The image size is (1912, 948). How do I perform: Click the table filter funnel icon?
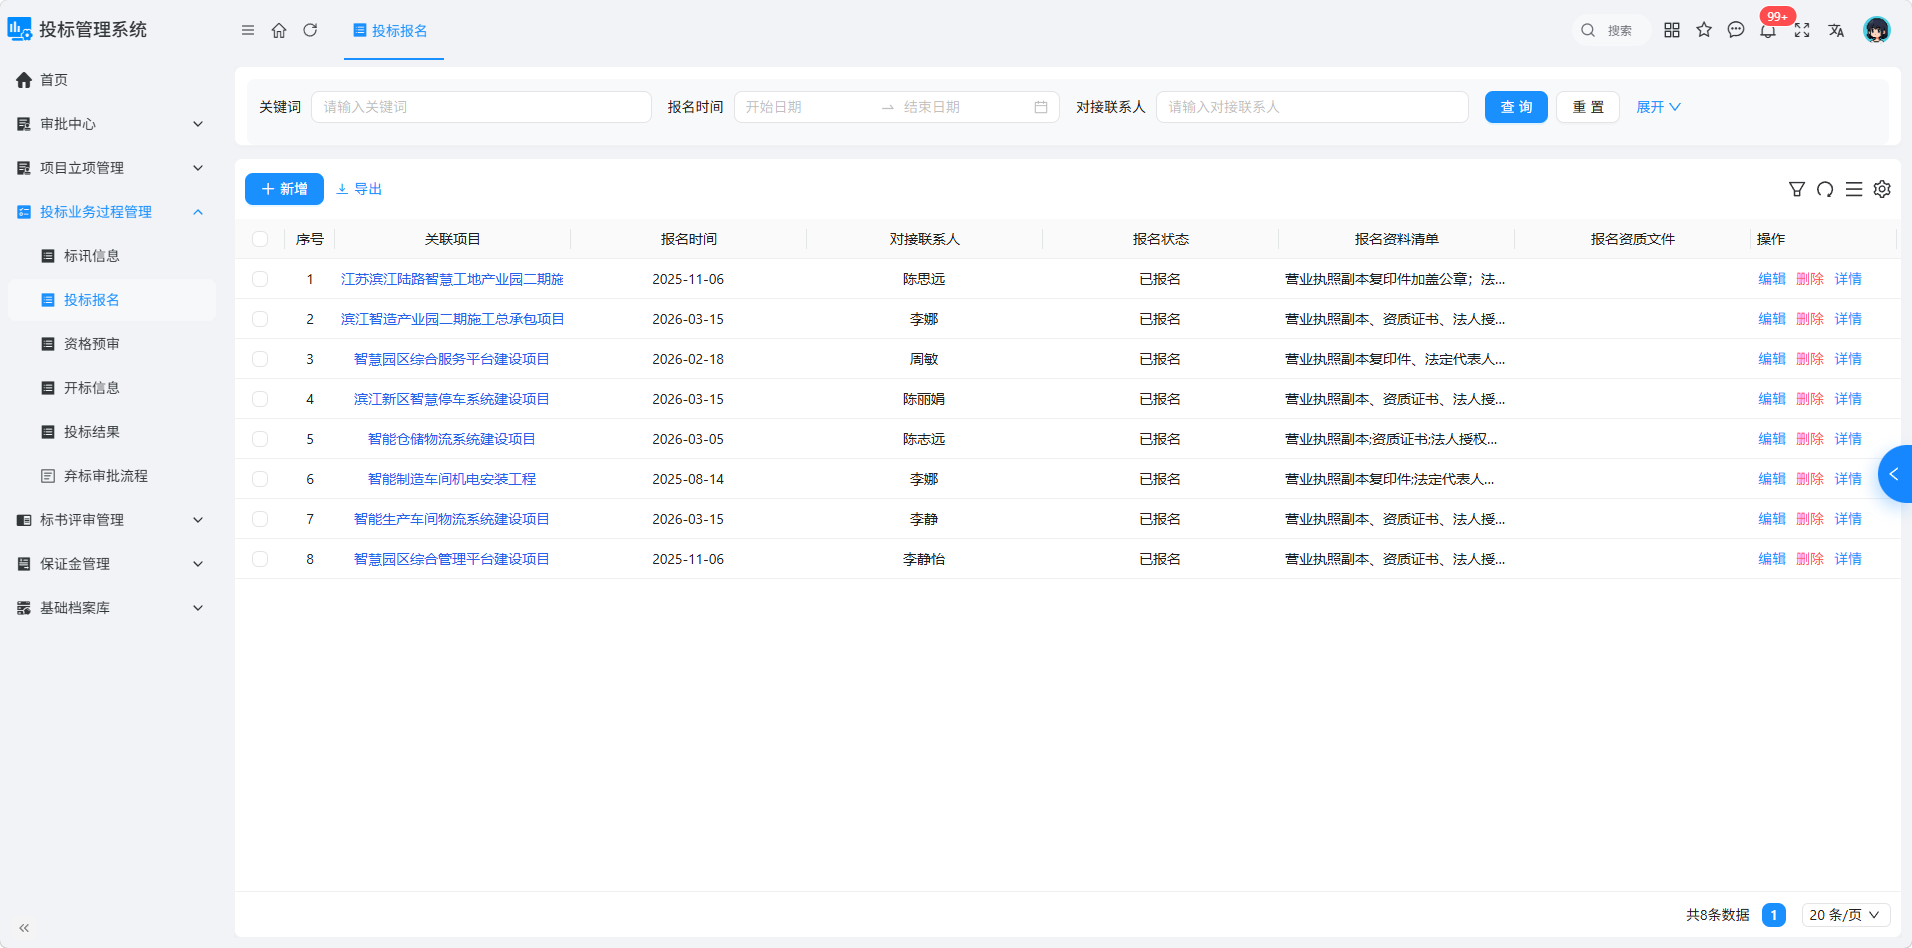coord(1797,189)
